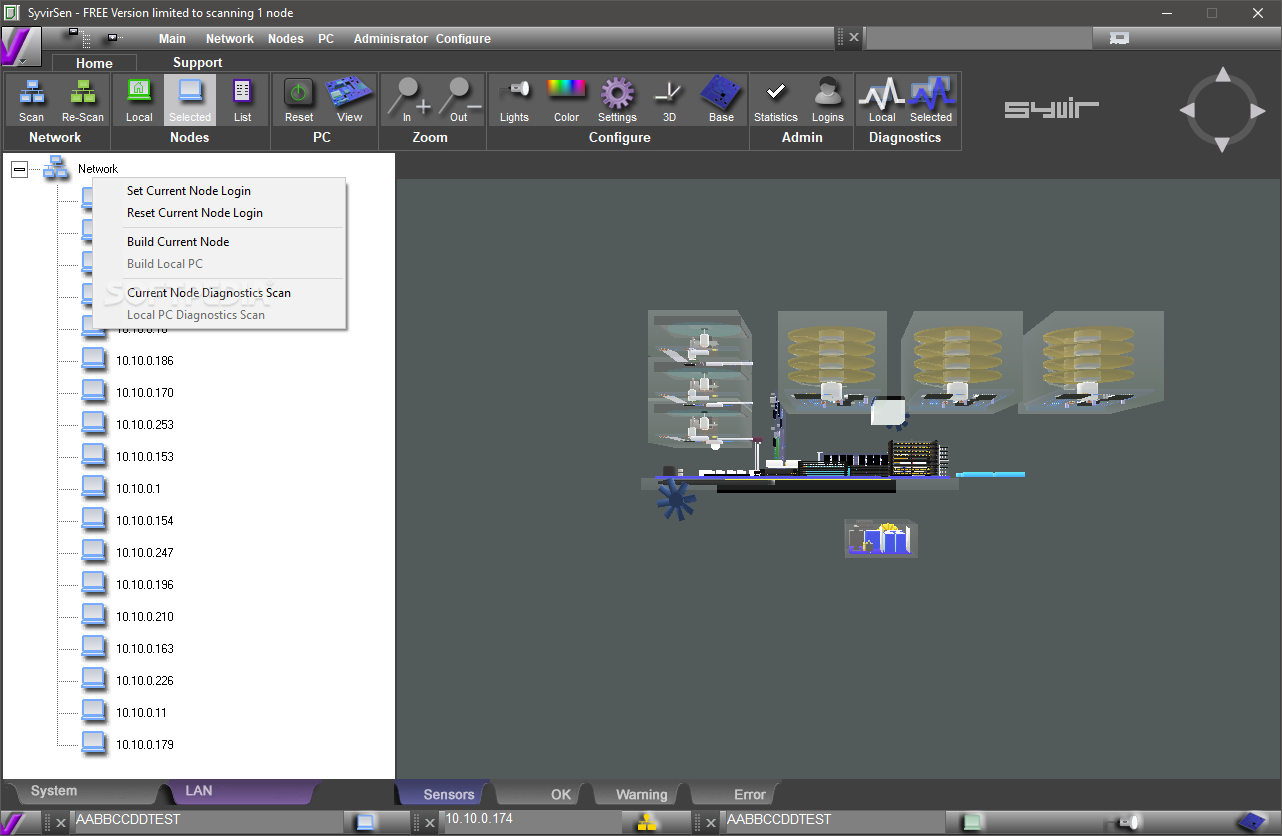Select node 10.10.0.186 in tree

[x=145, y=361]
